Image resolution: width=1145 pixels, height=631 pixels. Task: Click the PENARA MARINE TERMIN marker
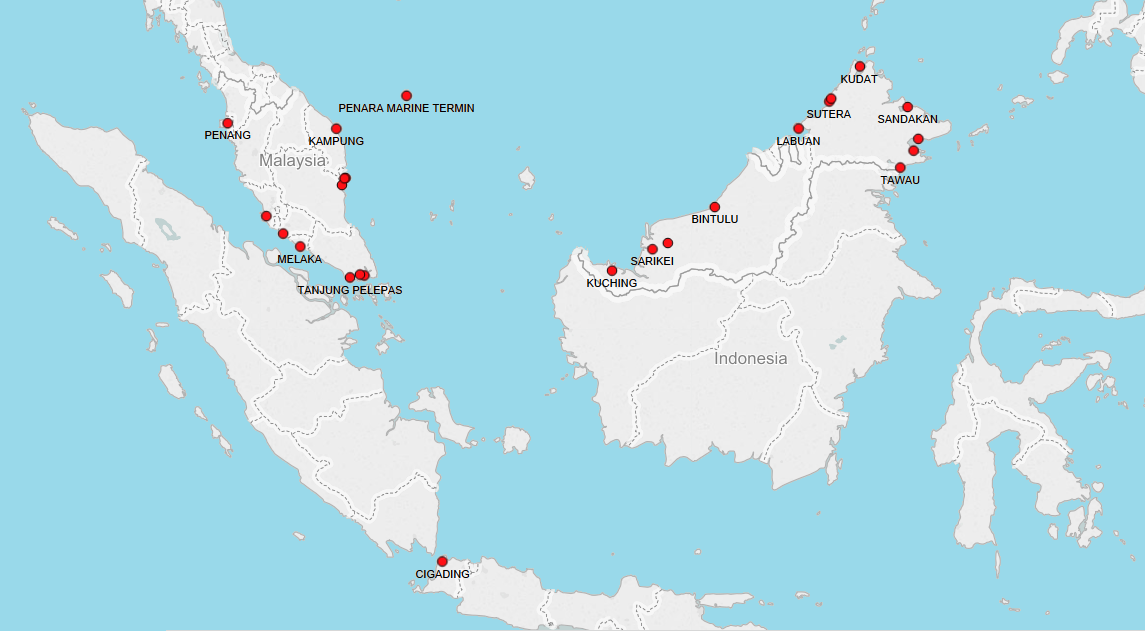point(407,95)
